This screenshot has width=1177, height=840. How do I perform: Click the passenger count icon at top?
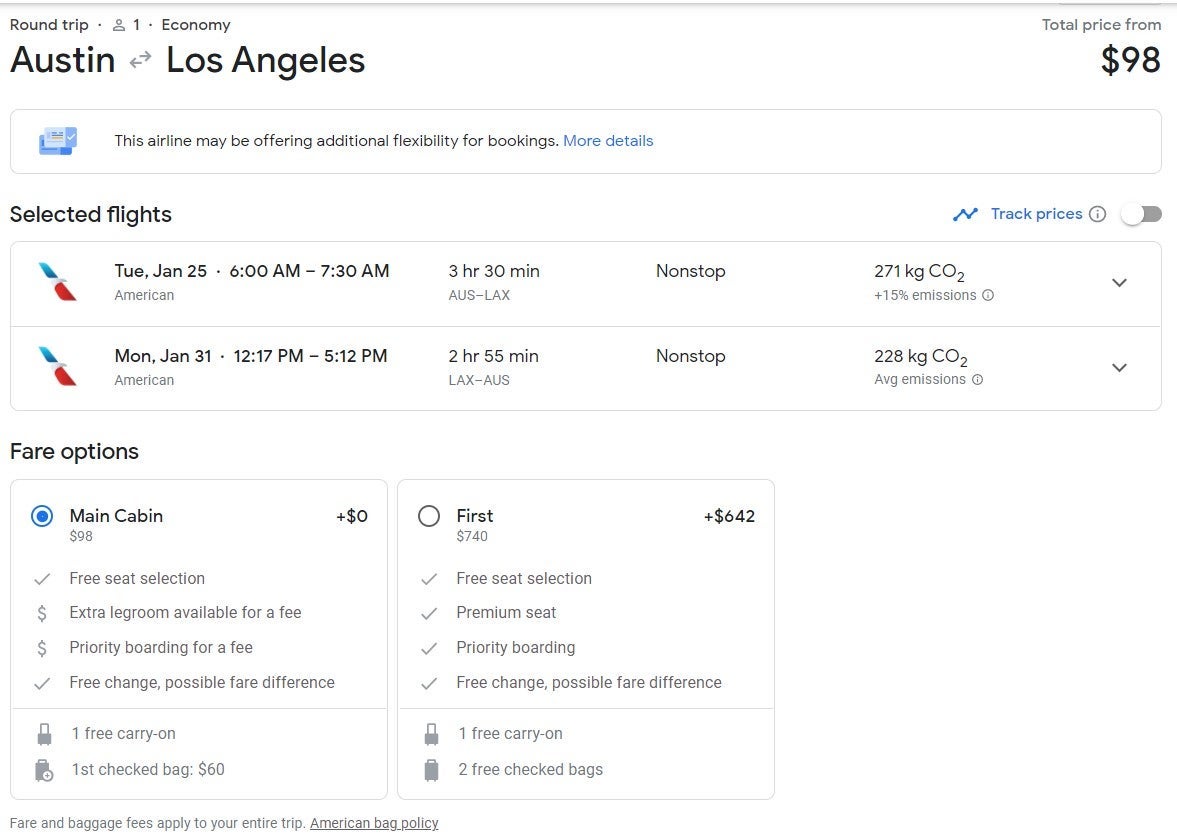click(119, 25)
